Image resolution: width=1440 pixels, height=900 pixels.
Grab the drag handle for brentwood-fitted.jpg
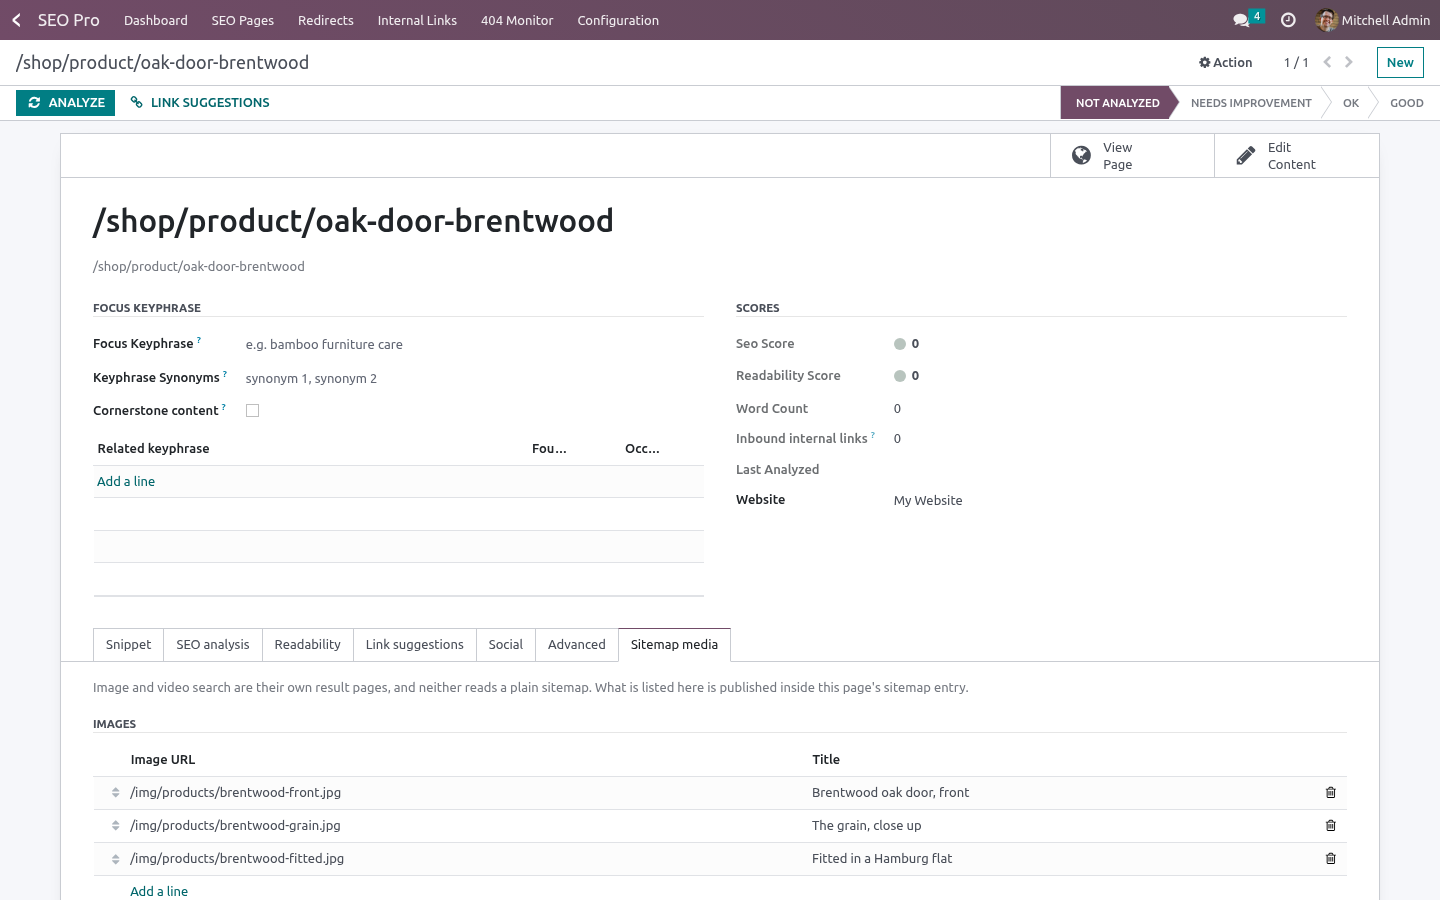coord(116,859)
